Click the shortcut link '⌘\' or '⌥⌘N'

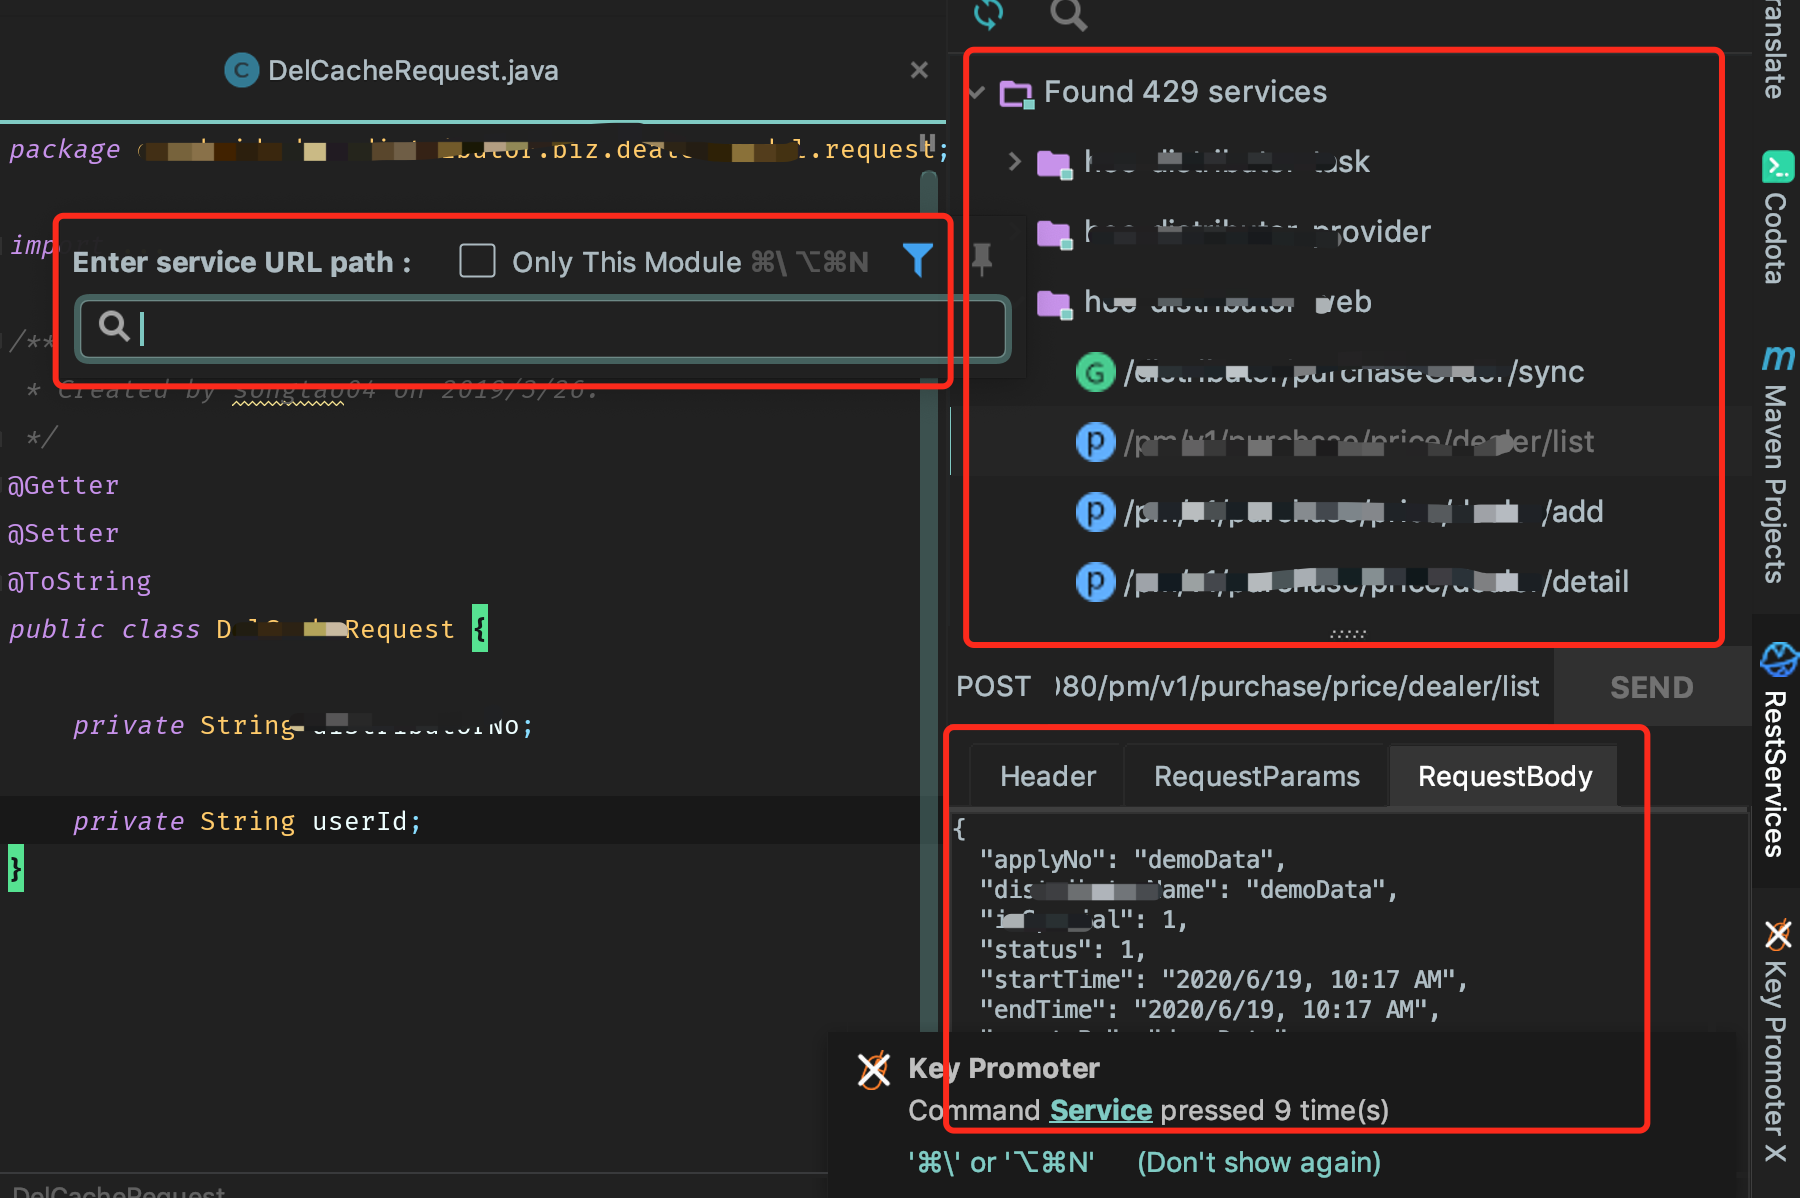[x=1001, y=1162]
